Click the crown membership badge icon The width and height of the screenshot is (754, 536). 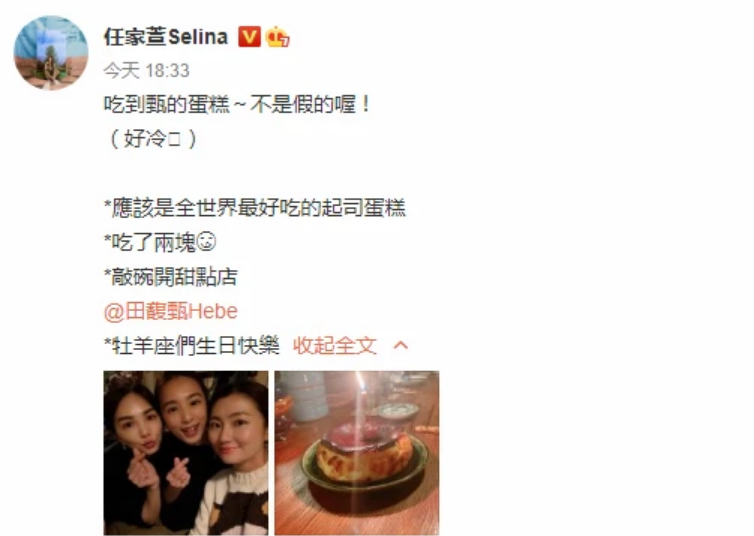point(278,37)
